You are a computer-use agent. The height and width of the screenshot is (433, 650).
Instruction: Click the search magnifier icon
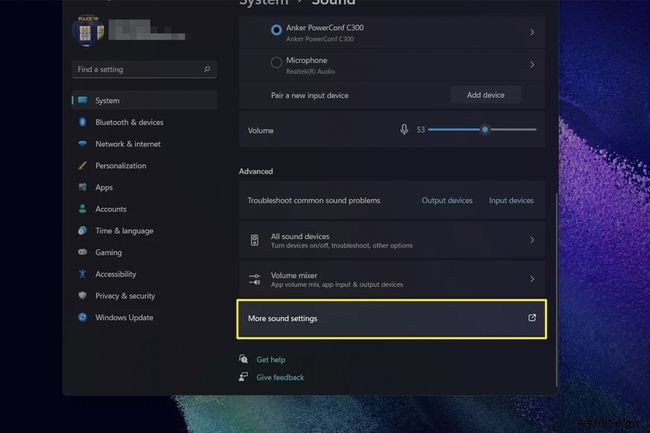207,70
